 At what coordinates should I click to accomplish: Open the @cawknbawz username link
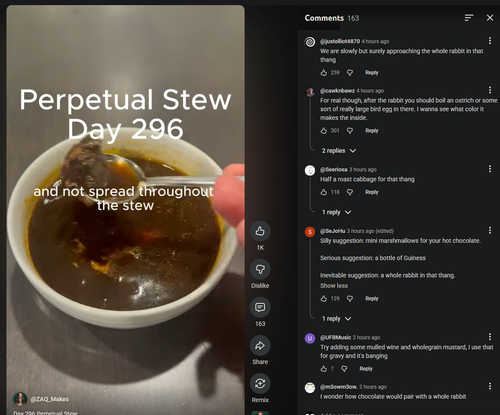[337, 91]
